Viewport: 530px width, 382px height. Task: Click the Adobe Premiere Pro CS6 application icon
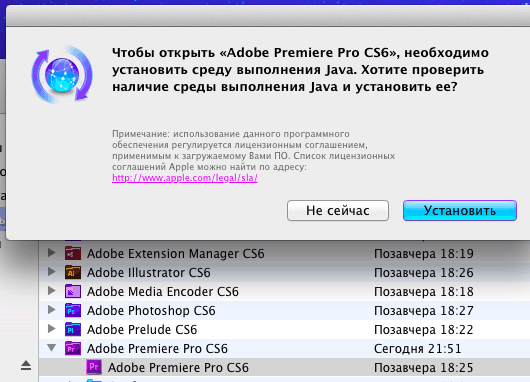point(94,367)
